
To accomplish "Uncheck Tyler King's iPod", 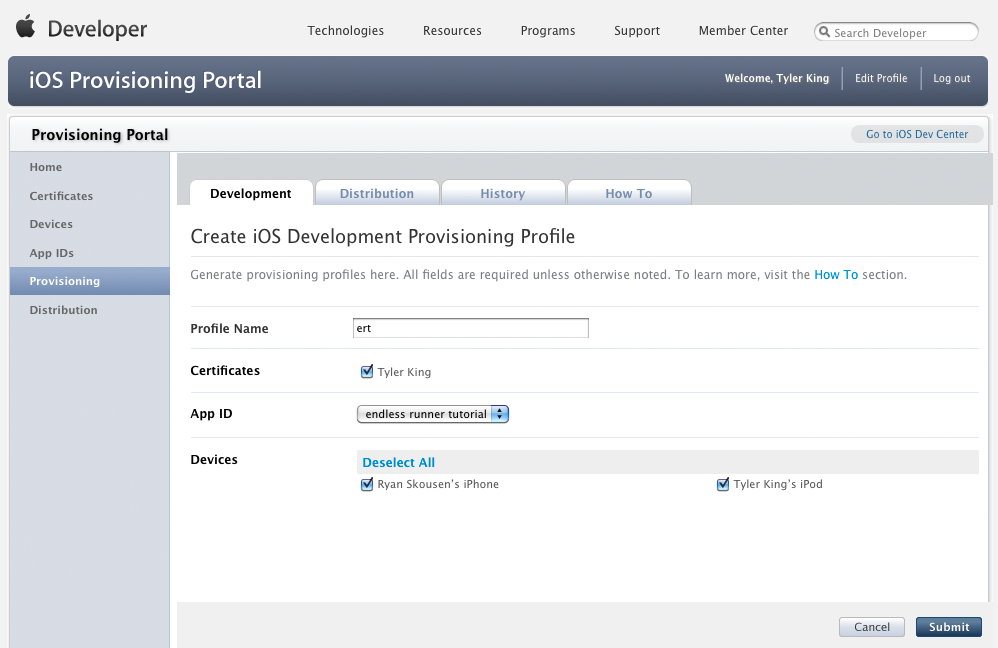I will pyautogui.click(x=722, y=484).
